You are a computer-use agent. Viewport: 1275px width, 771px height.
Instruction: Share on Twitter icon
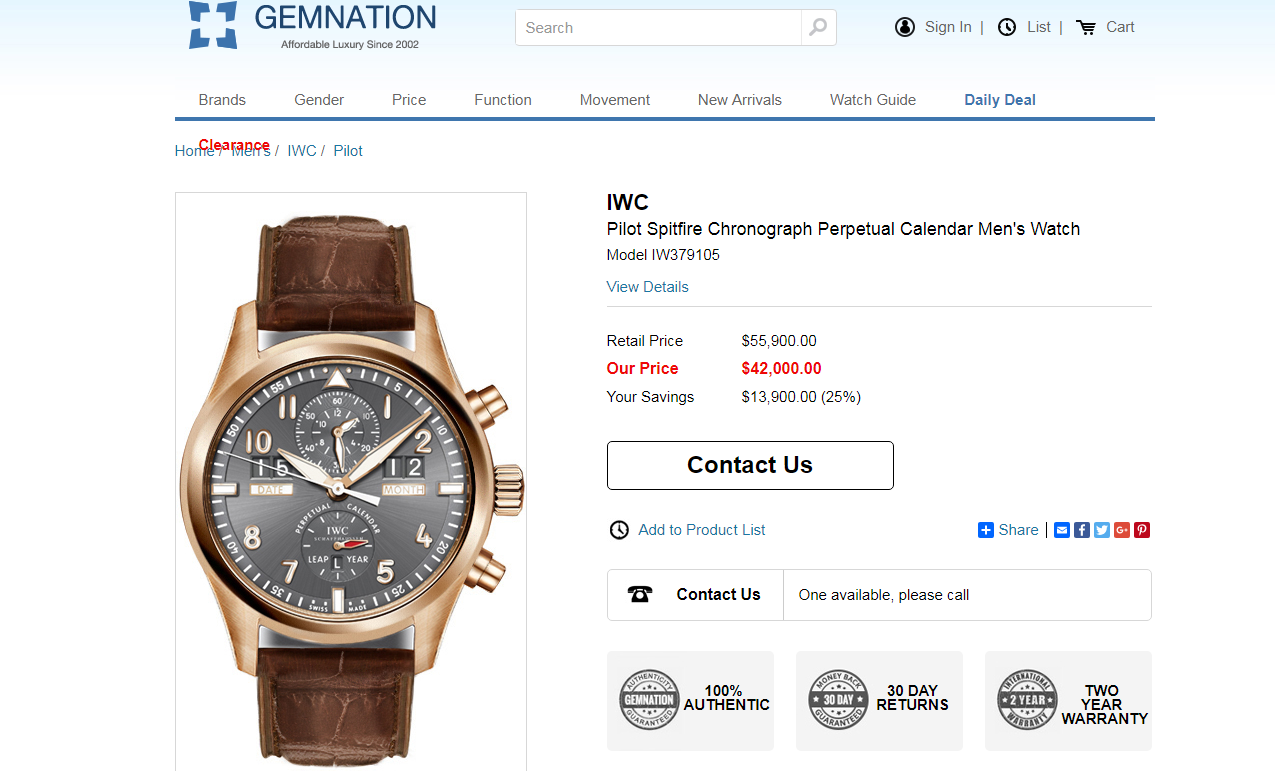1102,530
